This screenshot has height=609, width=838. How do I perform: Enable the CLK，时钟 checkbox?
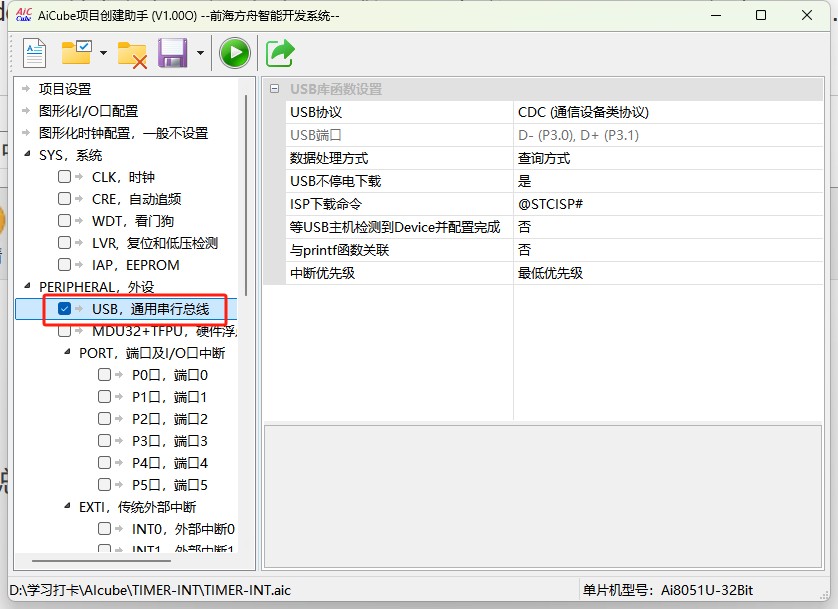tap(64, 177)
